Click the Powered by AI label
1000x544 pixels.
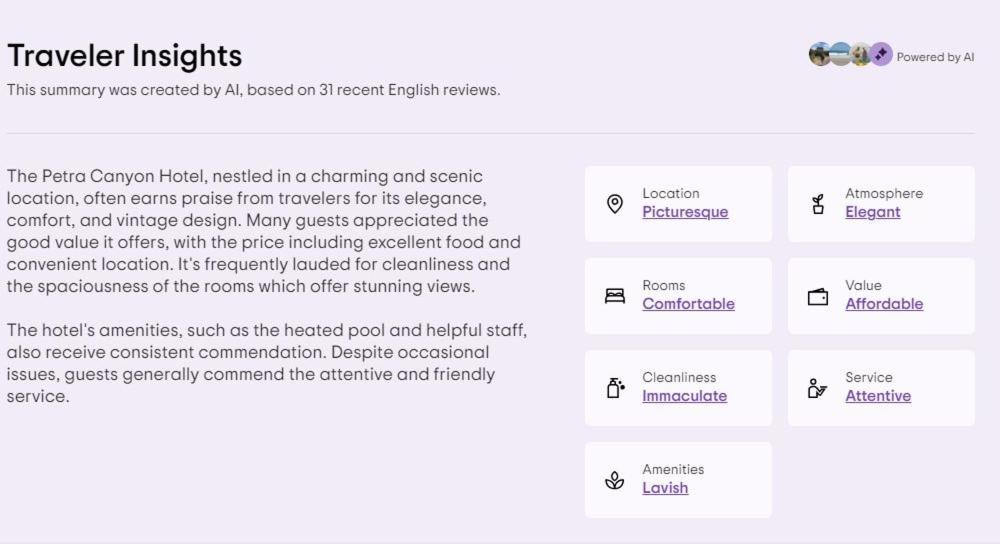pos(935,57)
